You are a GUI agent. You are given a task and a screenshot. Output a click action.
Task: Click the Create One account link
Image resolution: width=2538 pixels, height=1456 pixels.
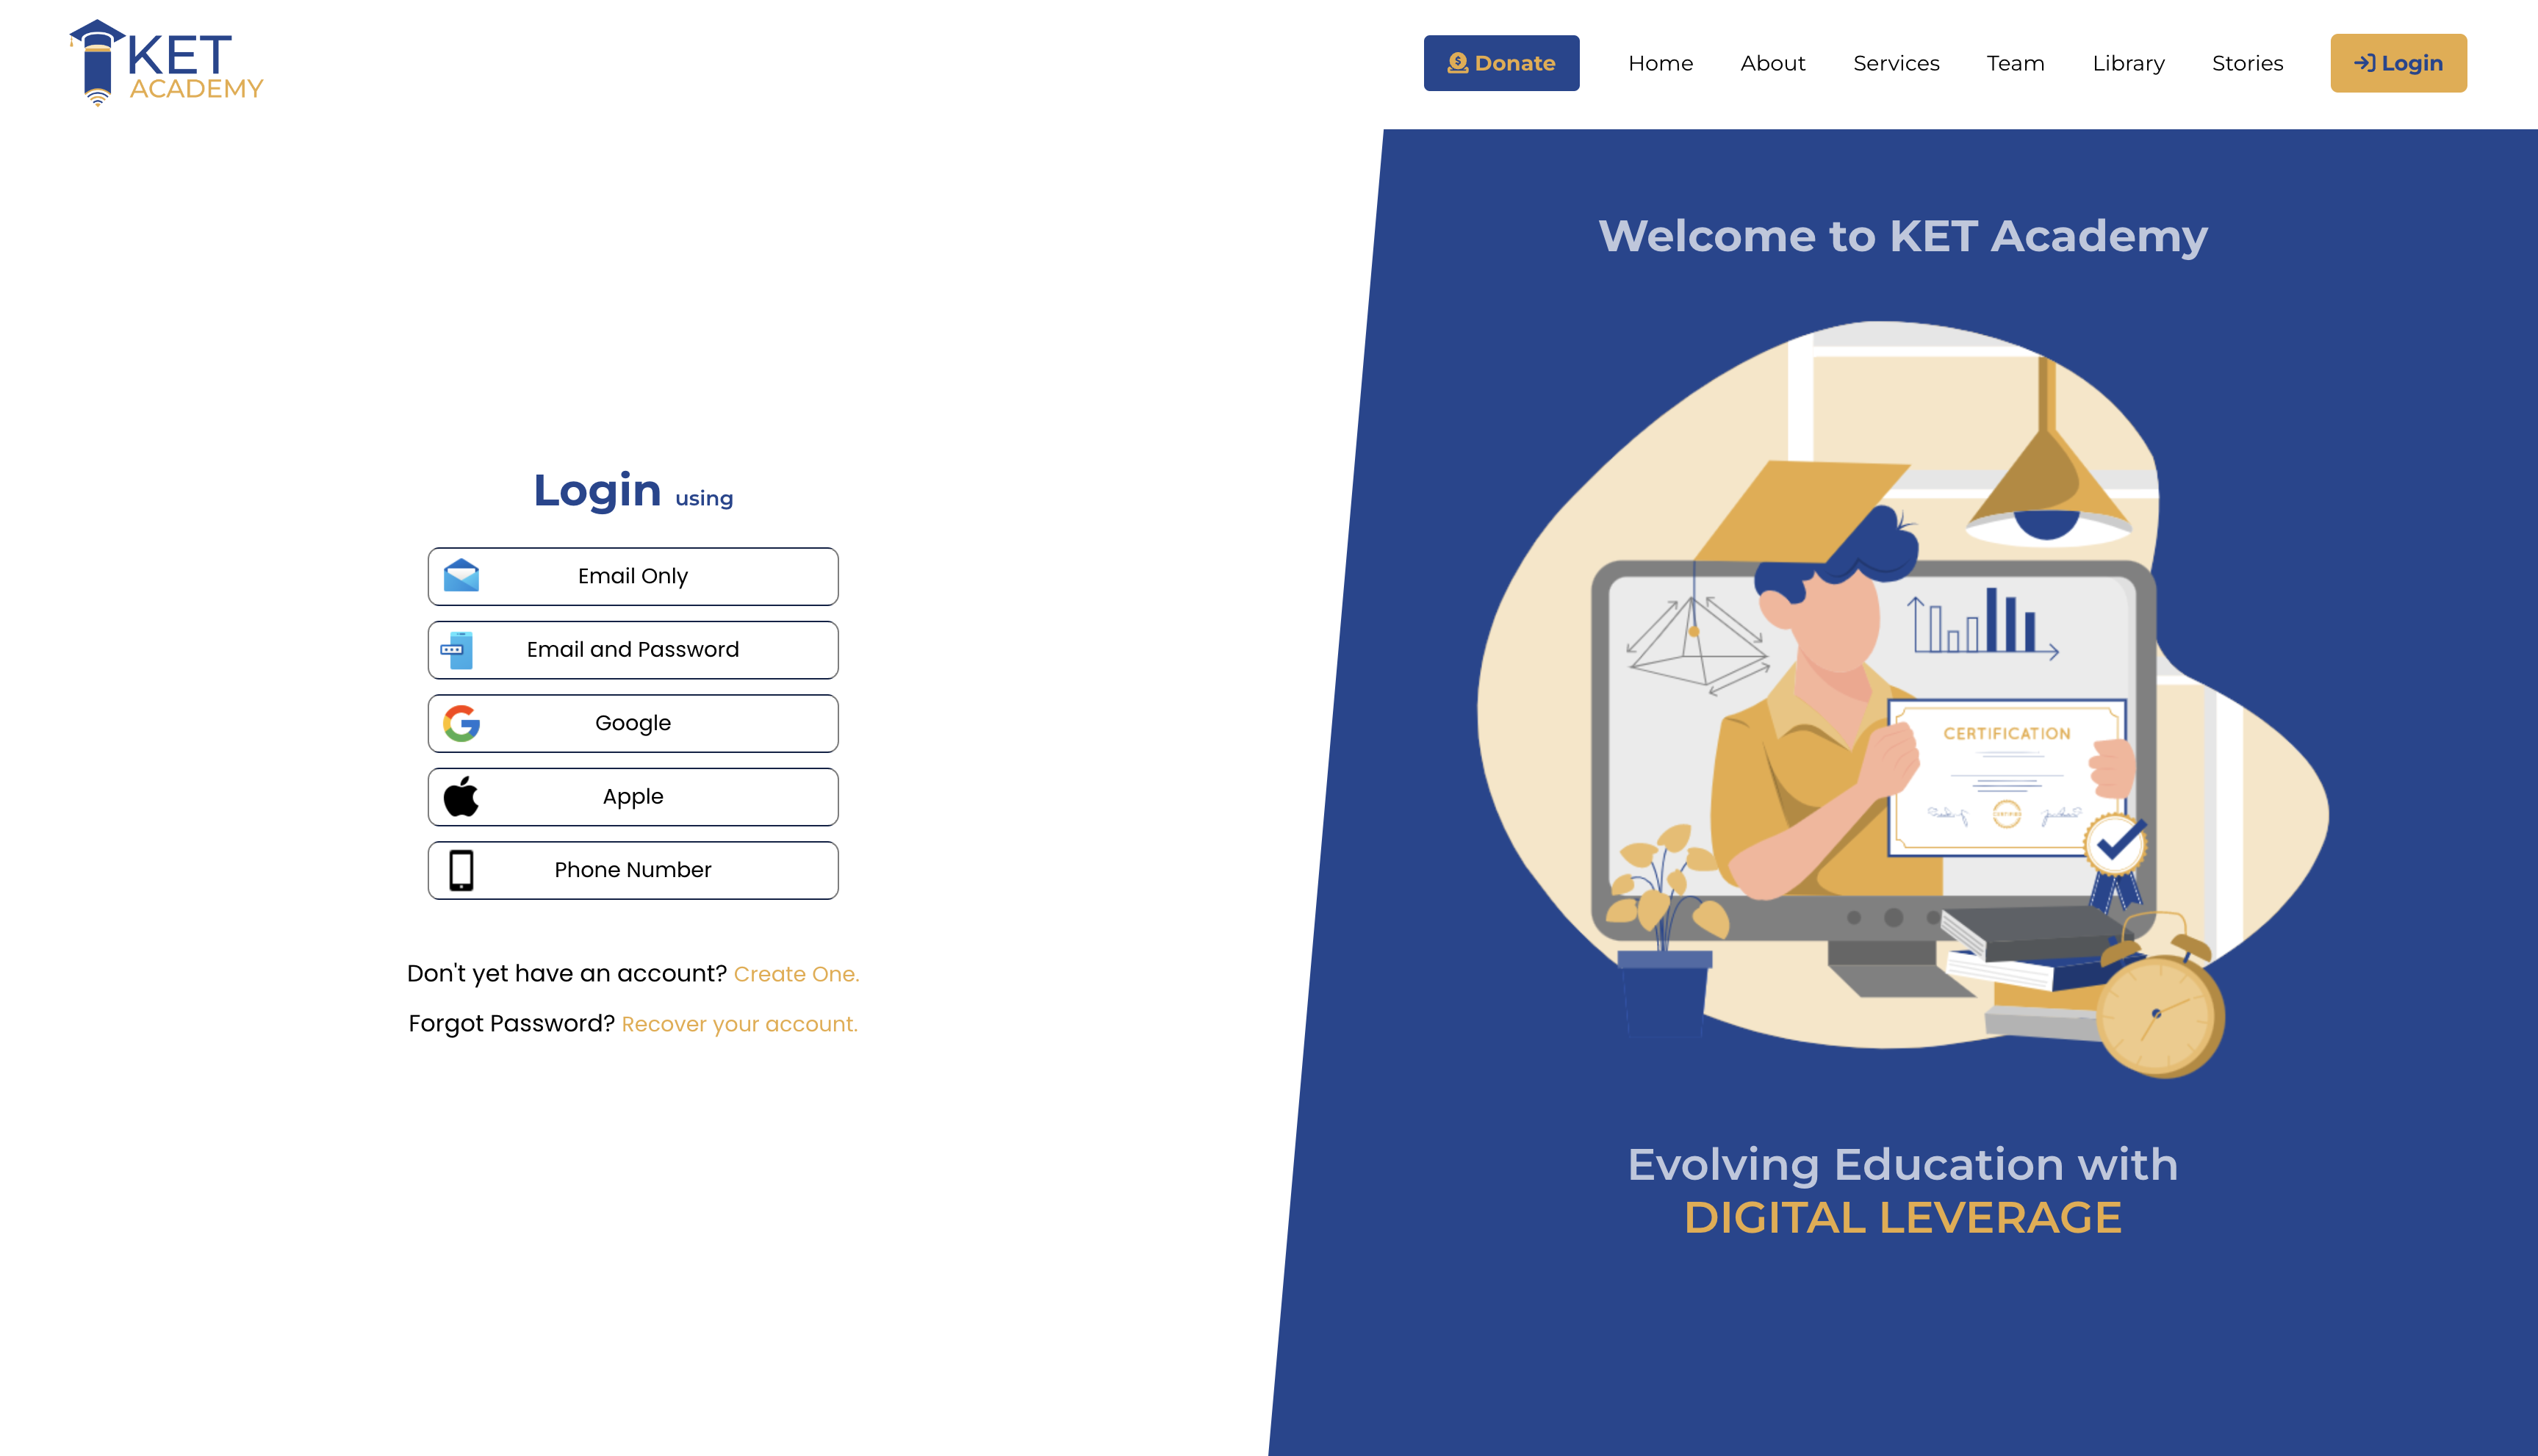pyautogui.click(x=795, y=973)
